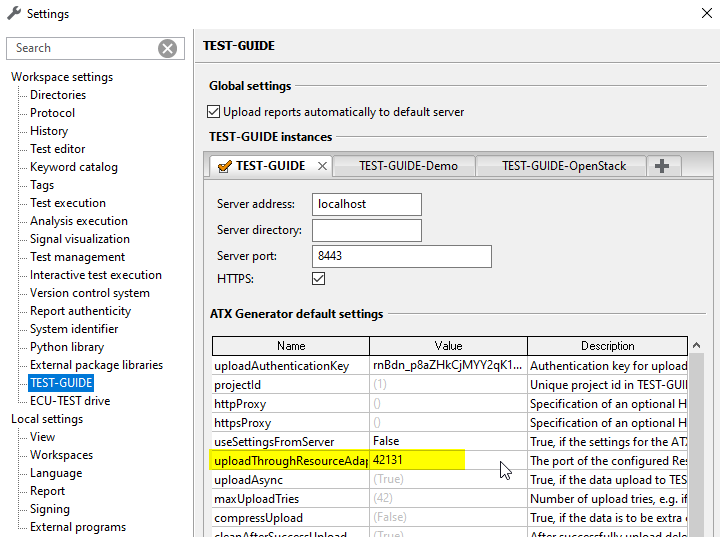The height and width of the screenshot is (537, 720).
Task: Select the projectId value cell (1)
Action: click(x=448, y=384)
